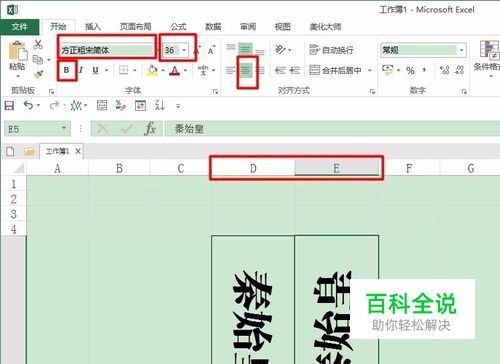Screen dimensions: 500x364
Task: Toggle Top Align in alignment group
Action: pos(231,47)
